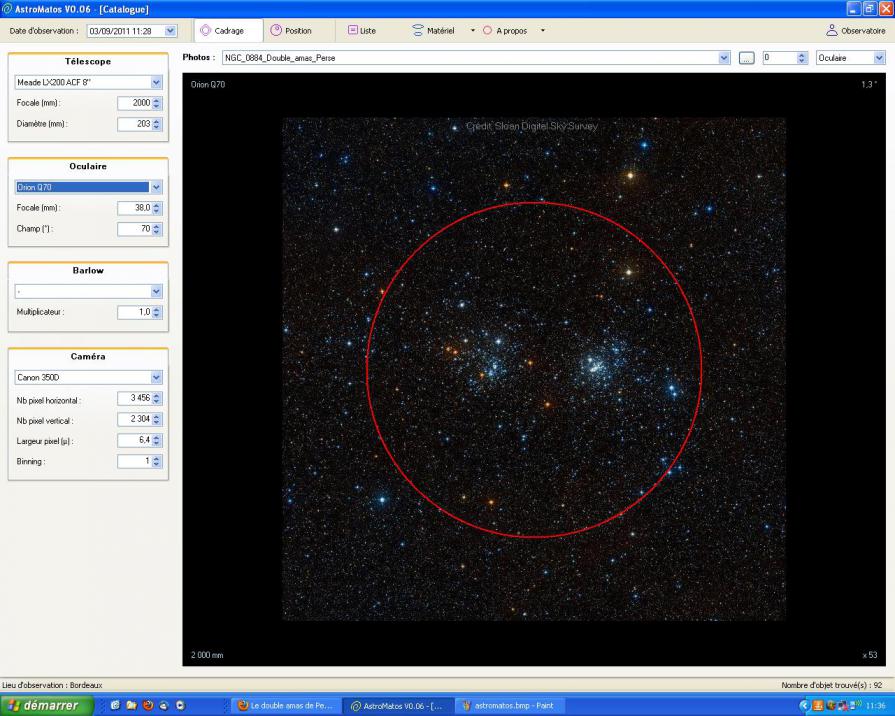The width and height of the screenshot is (895, 716).
Task: Click the Firefox quick launch icon
Action: 148,706
